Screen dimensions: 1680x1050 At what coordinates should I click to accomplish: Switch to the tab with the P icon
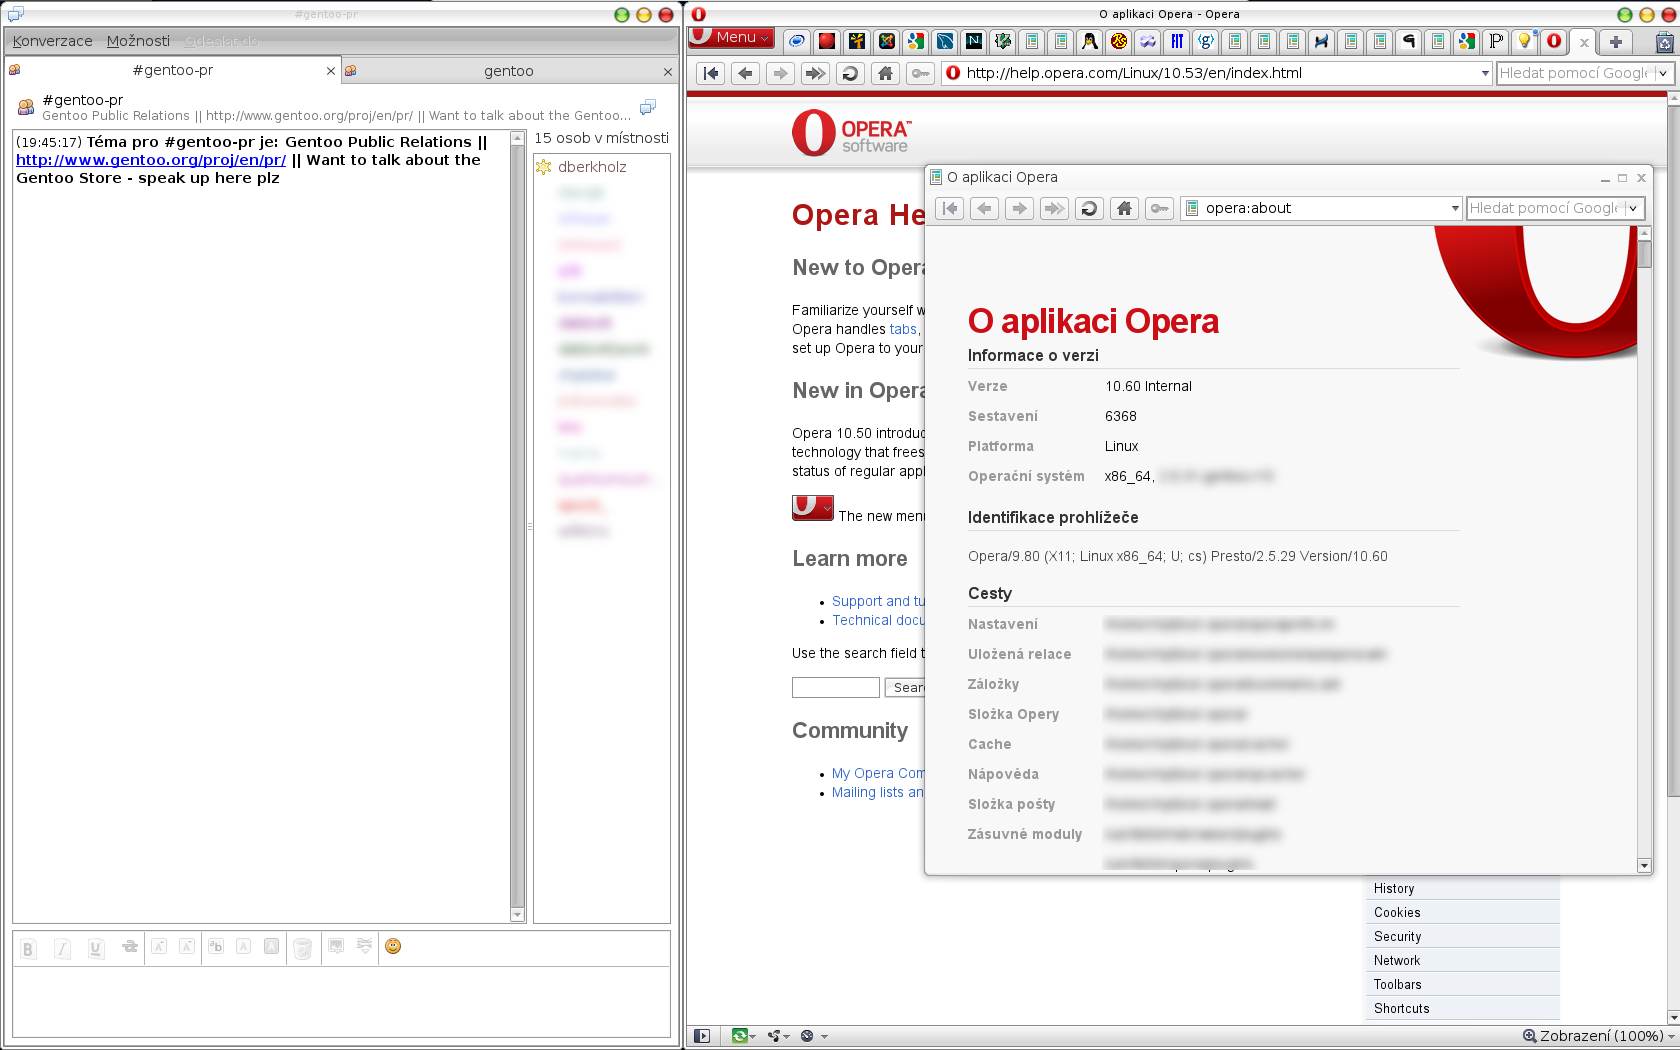tap(1496, 41)
